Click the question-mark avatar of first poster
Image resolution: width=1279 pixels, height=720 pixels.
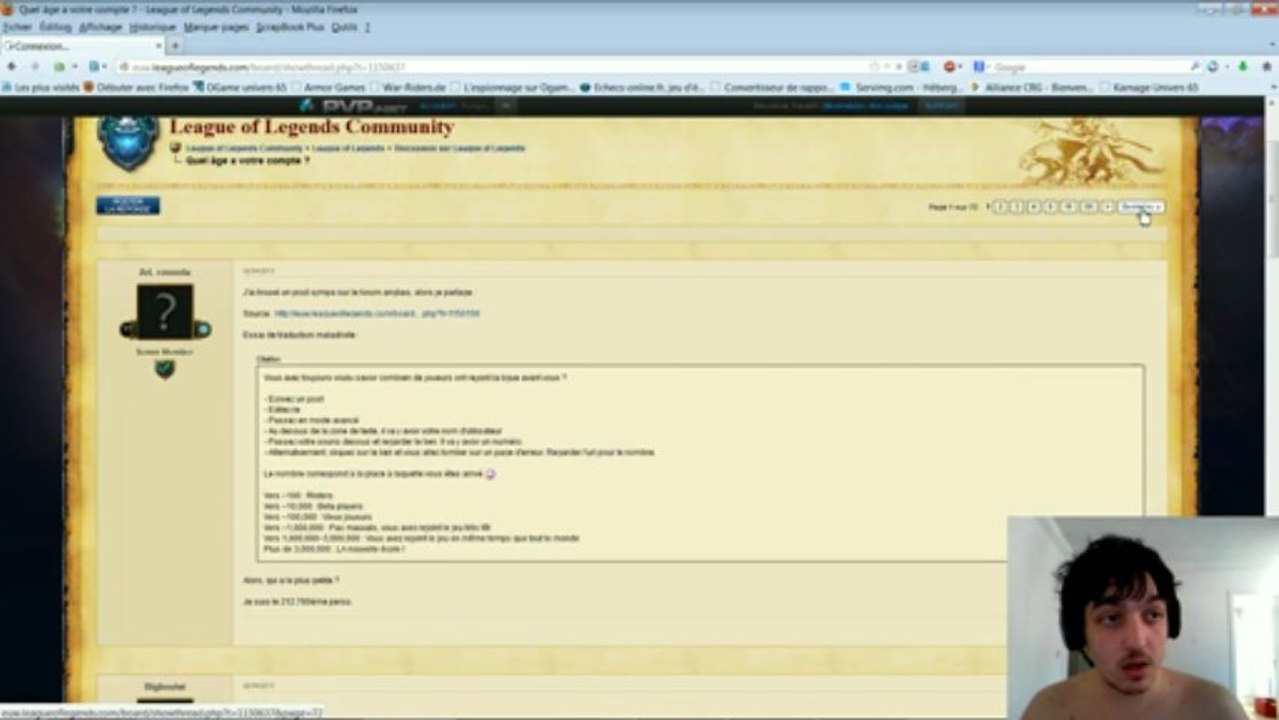point(165,313)
